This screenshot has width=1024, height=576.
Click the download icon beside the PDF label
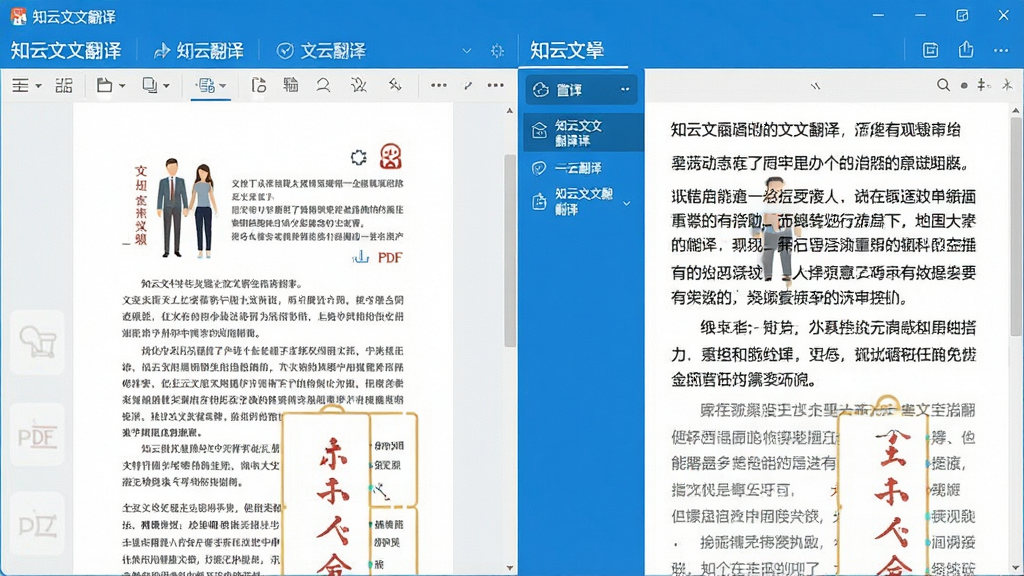[x=360, y=257]
